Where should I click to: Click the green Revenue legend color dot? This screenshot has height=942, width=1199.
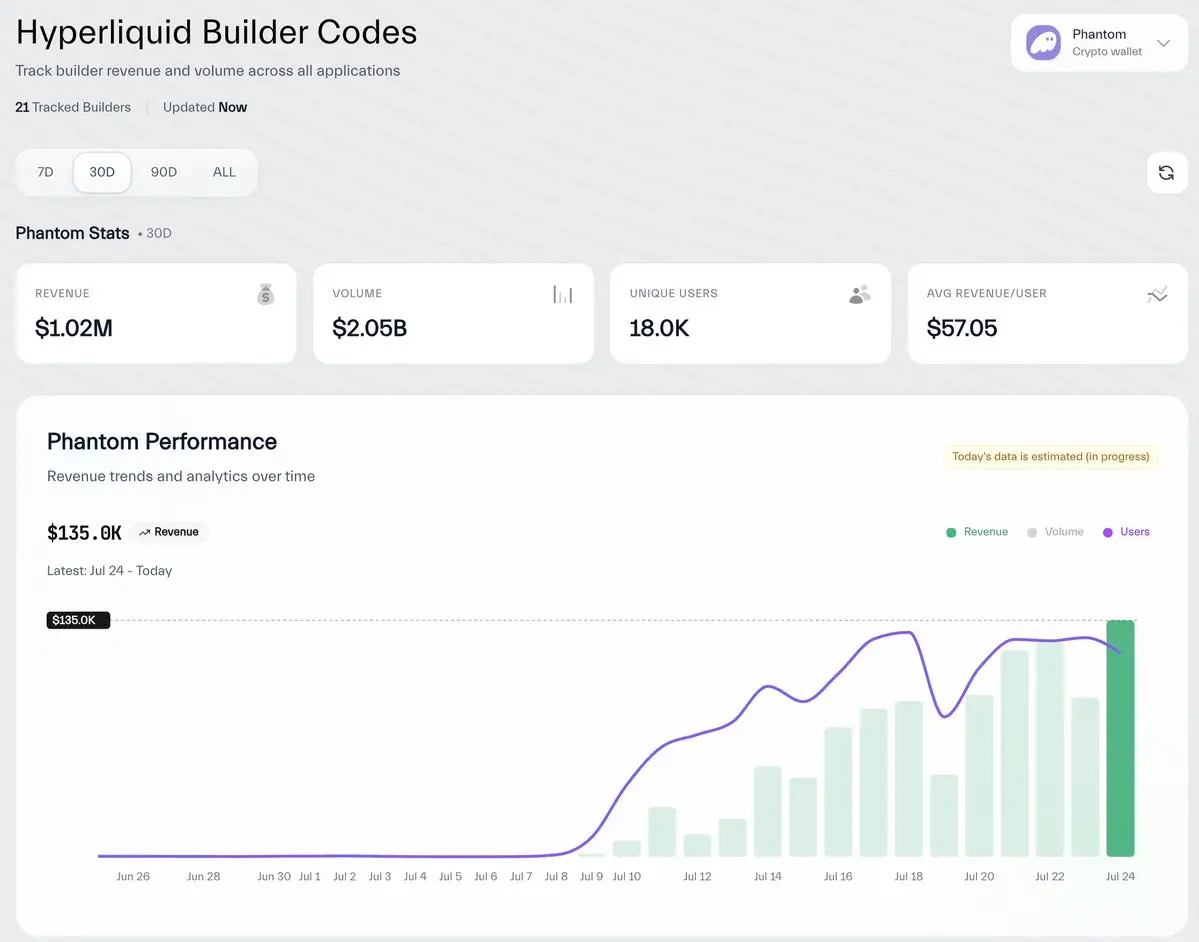click(x=951, y=532)
